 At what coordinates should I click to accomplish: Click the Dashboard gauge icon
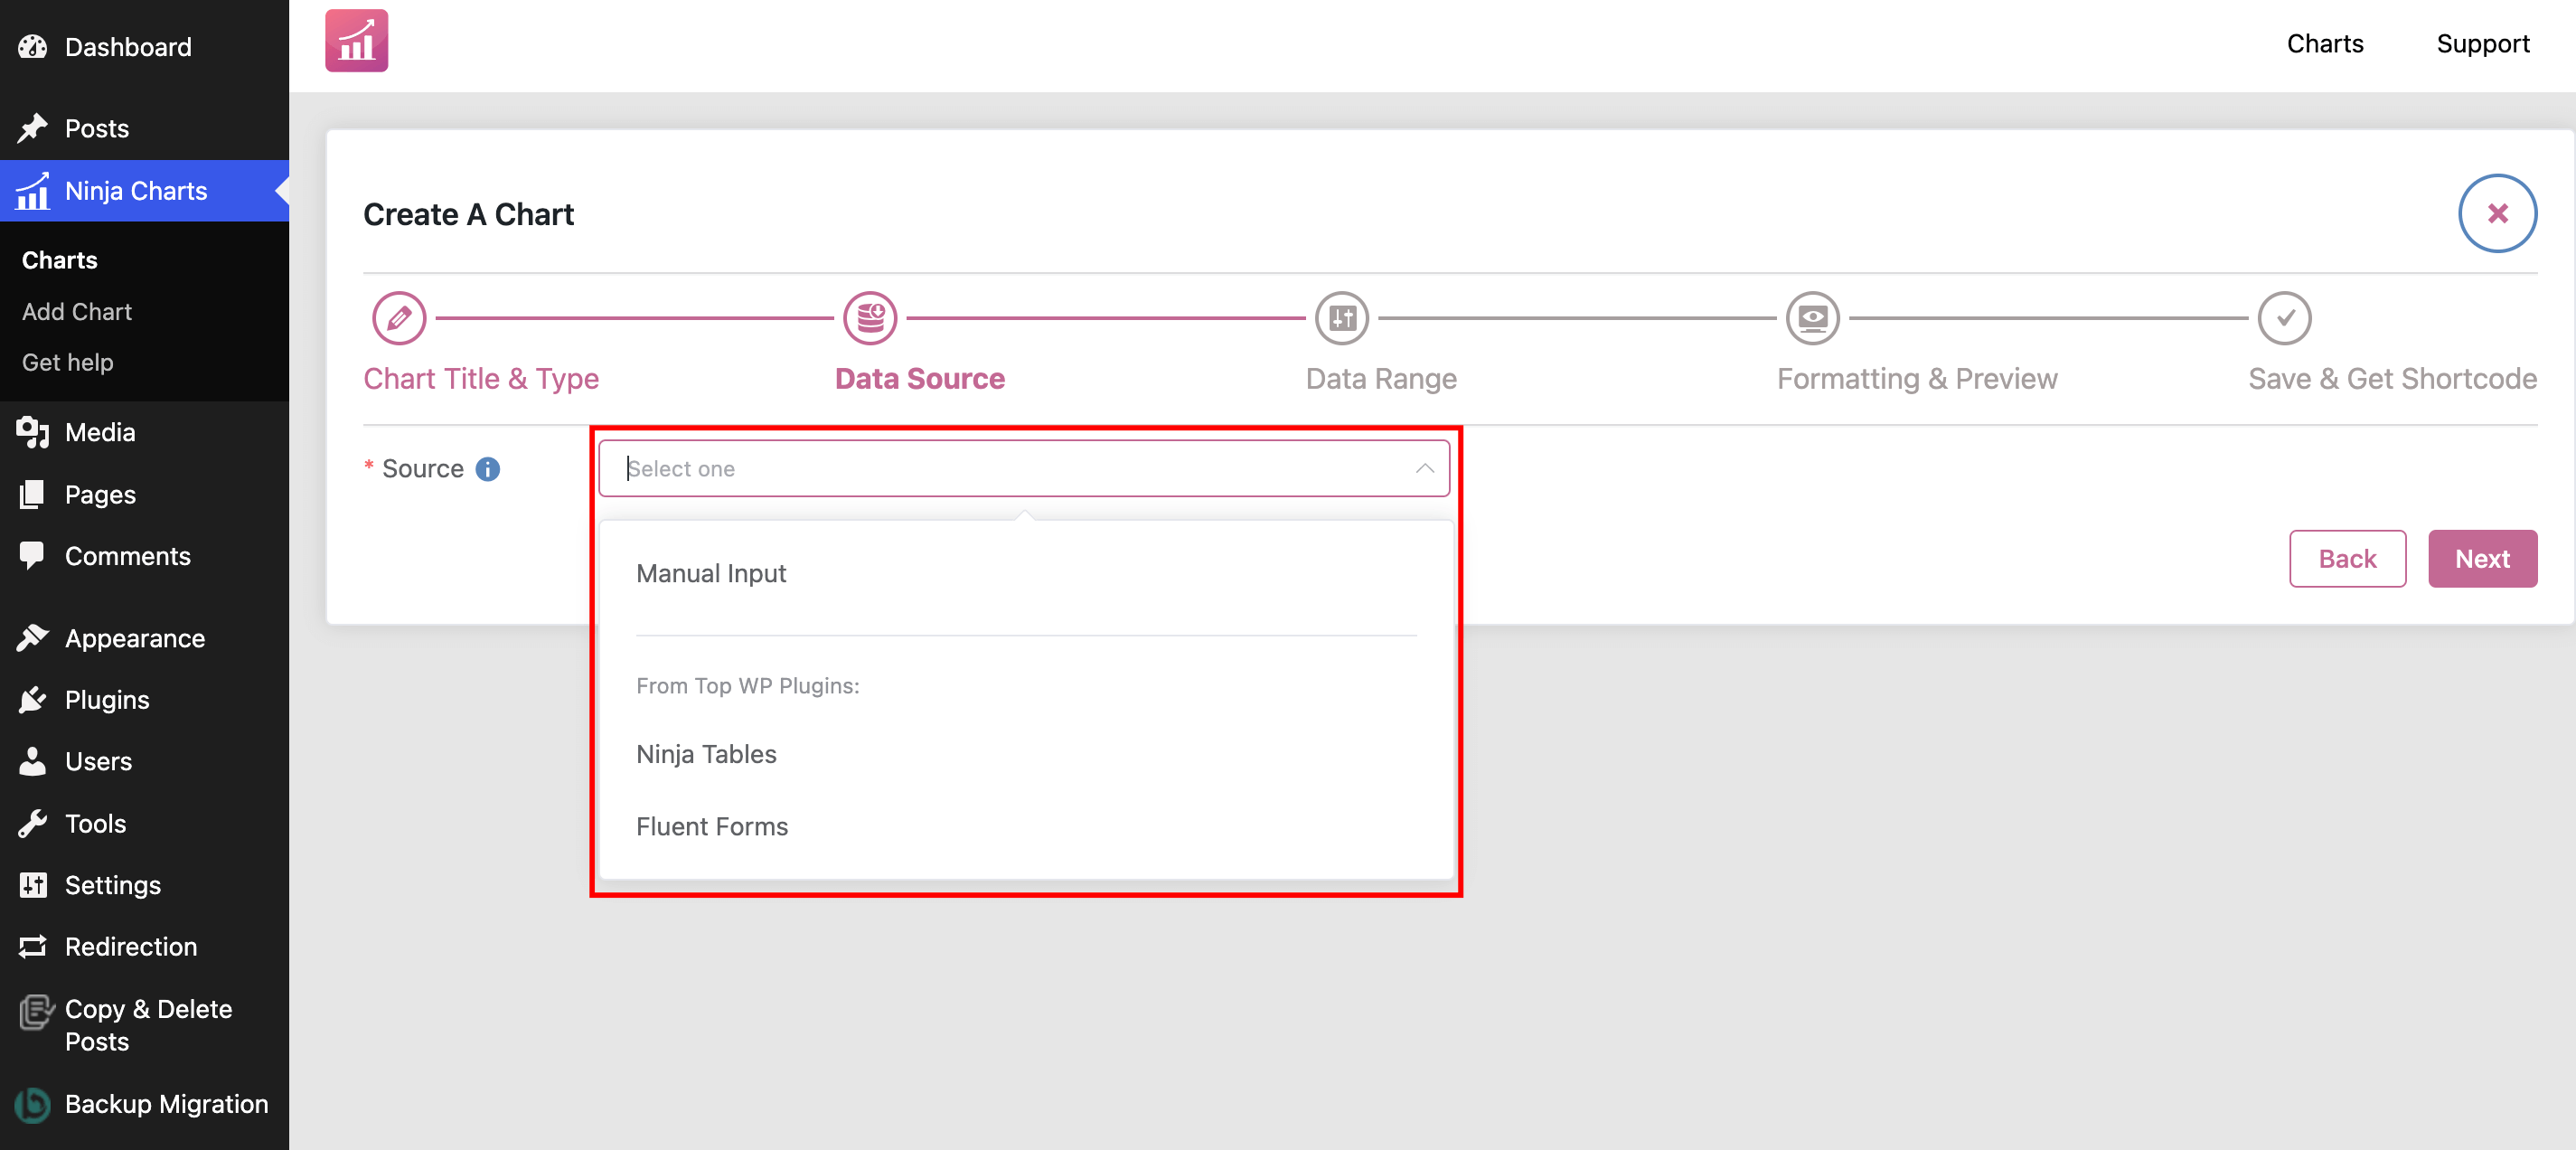click(x=32, y=47)
